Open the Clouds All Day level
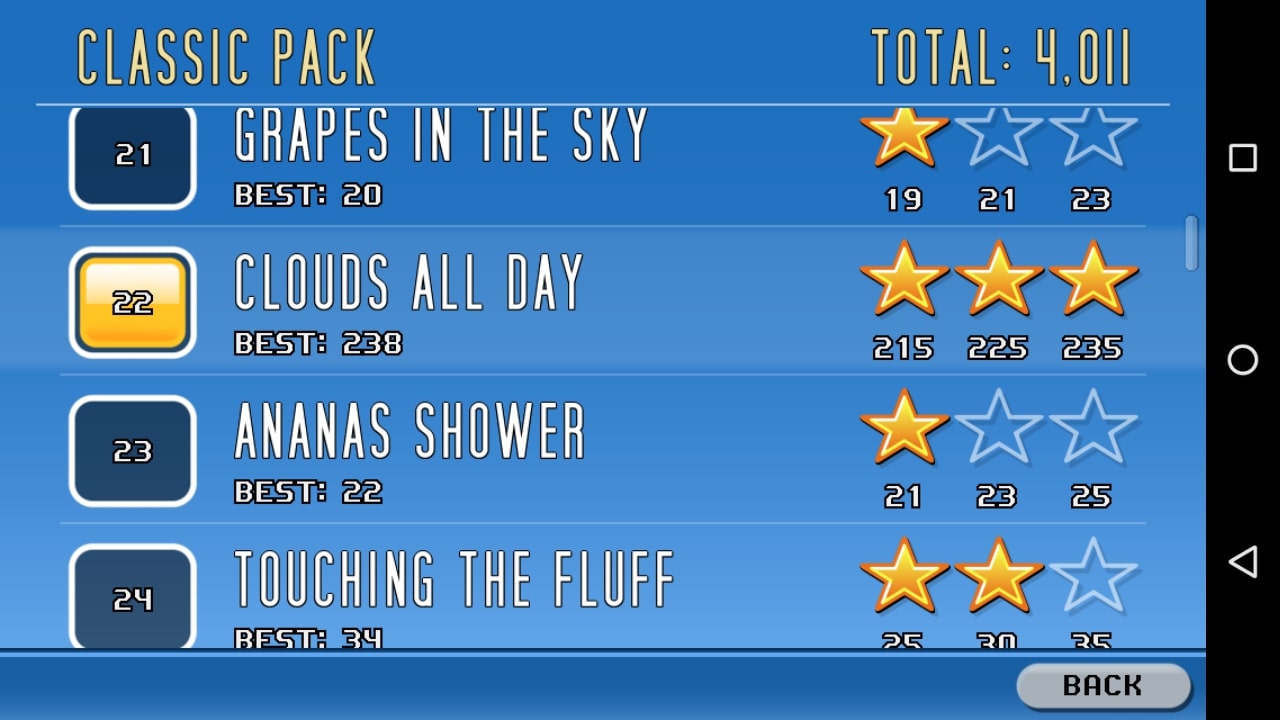This screenshot has height=720, width=1280. (408, 282)
